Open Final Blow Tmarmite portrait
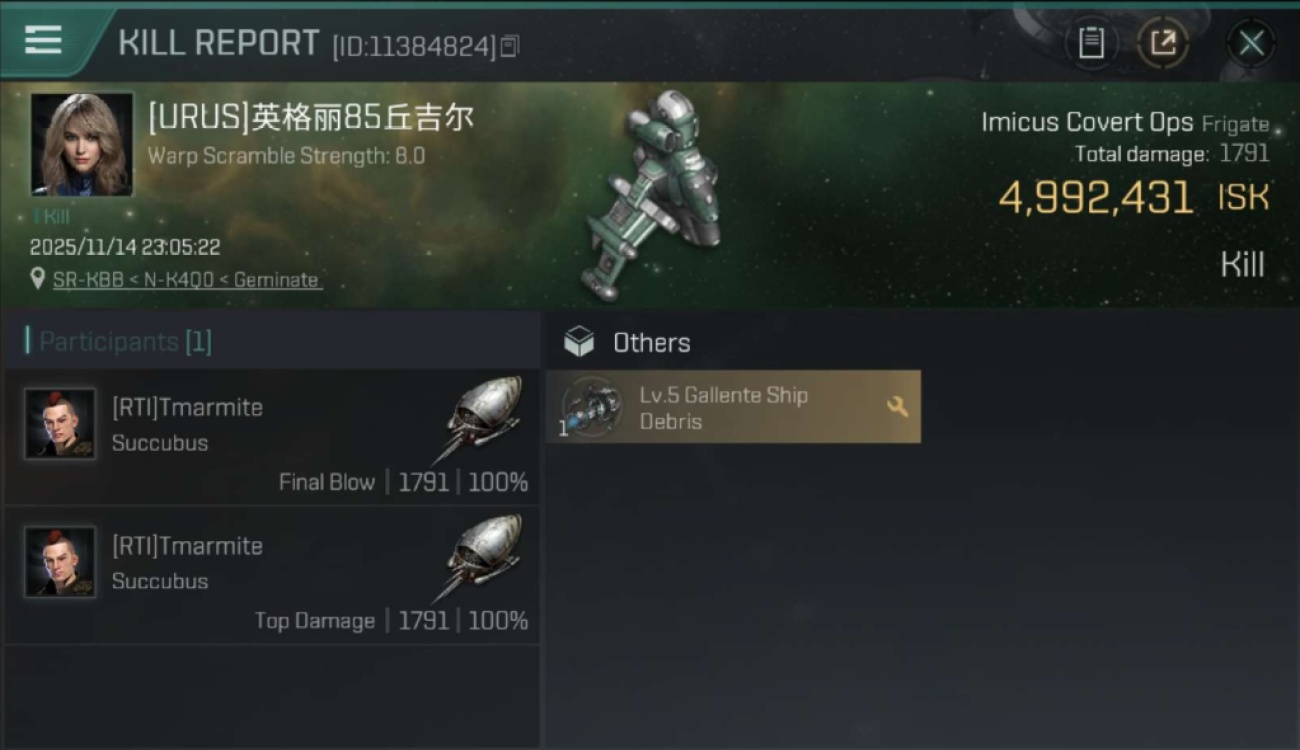The height and width of the screenshot is (750, 1300). [x=60, y=424]
